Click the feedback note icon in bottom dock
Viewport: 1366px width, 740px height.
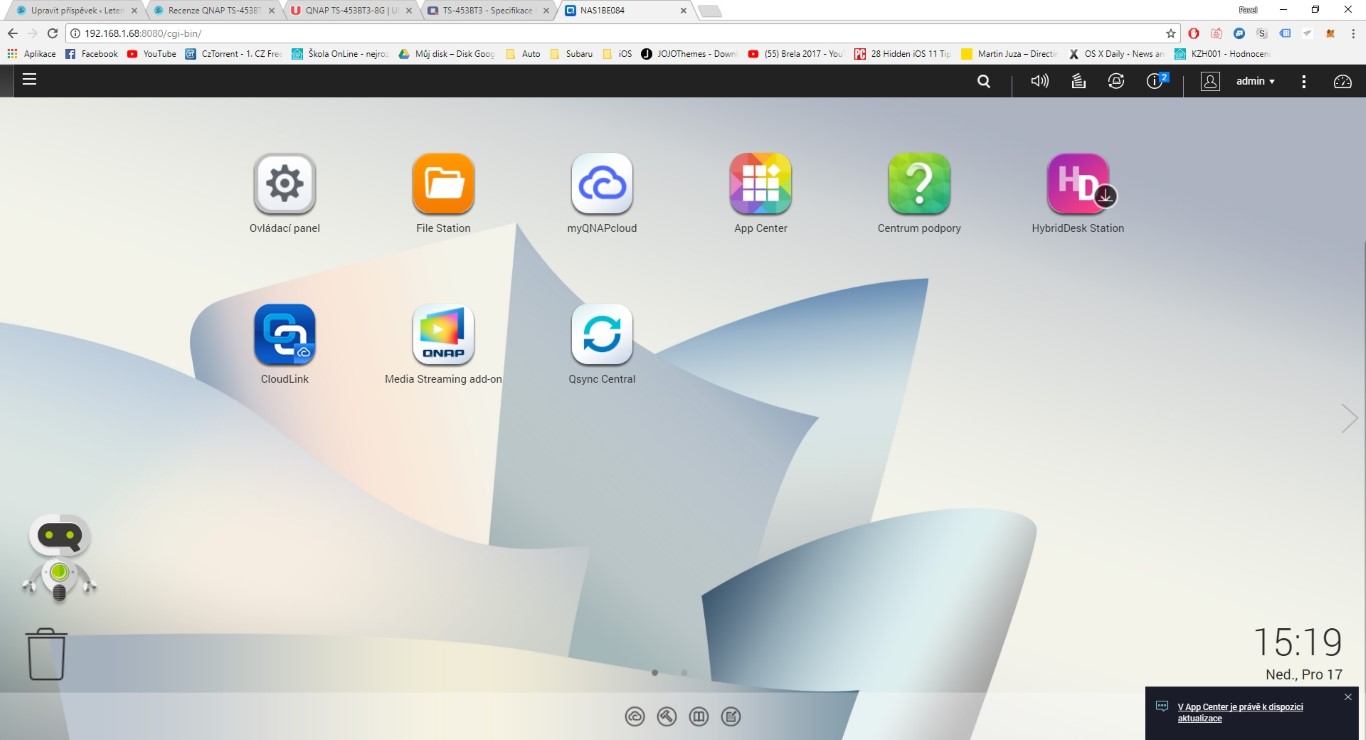(x=731, y=716)
